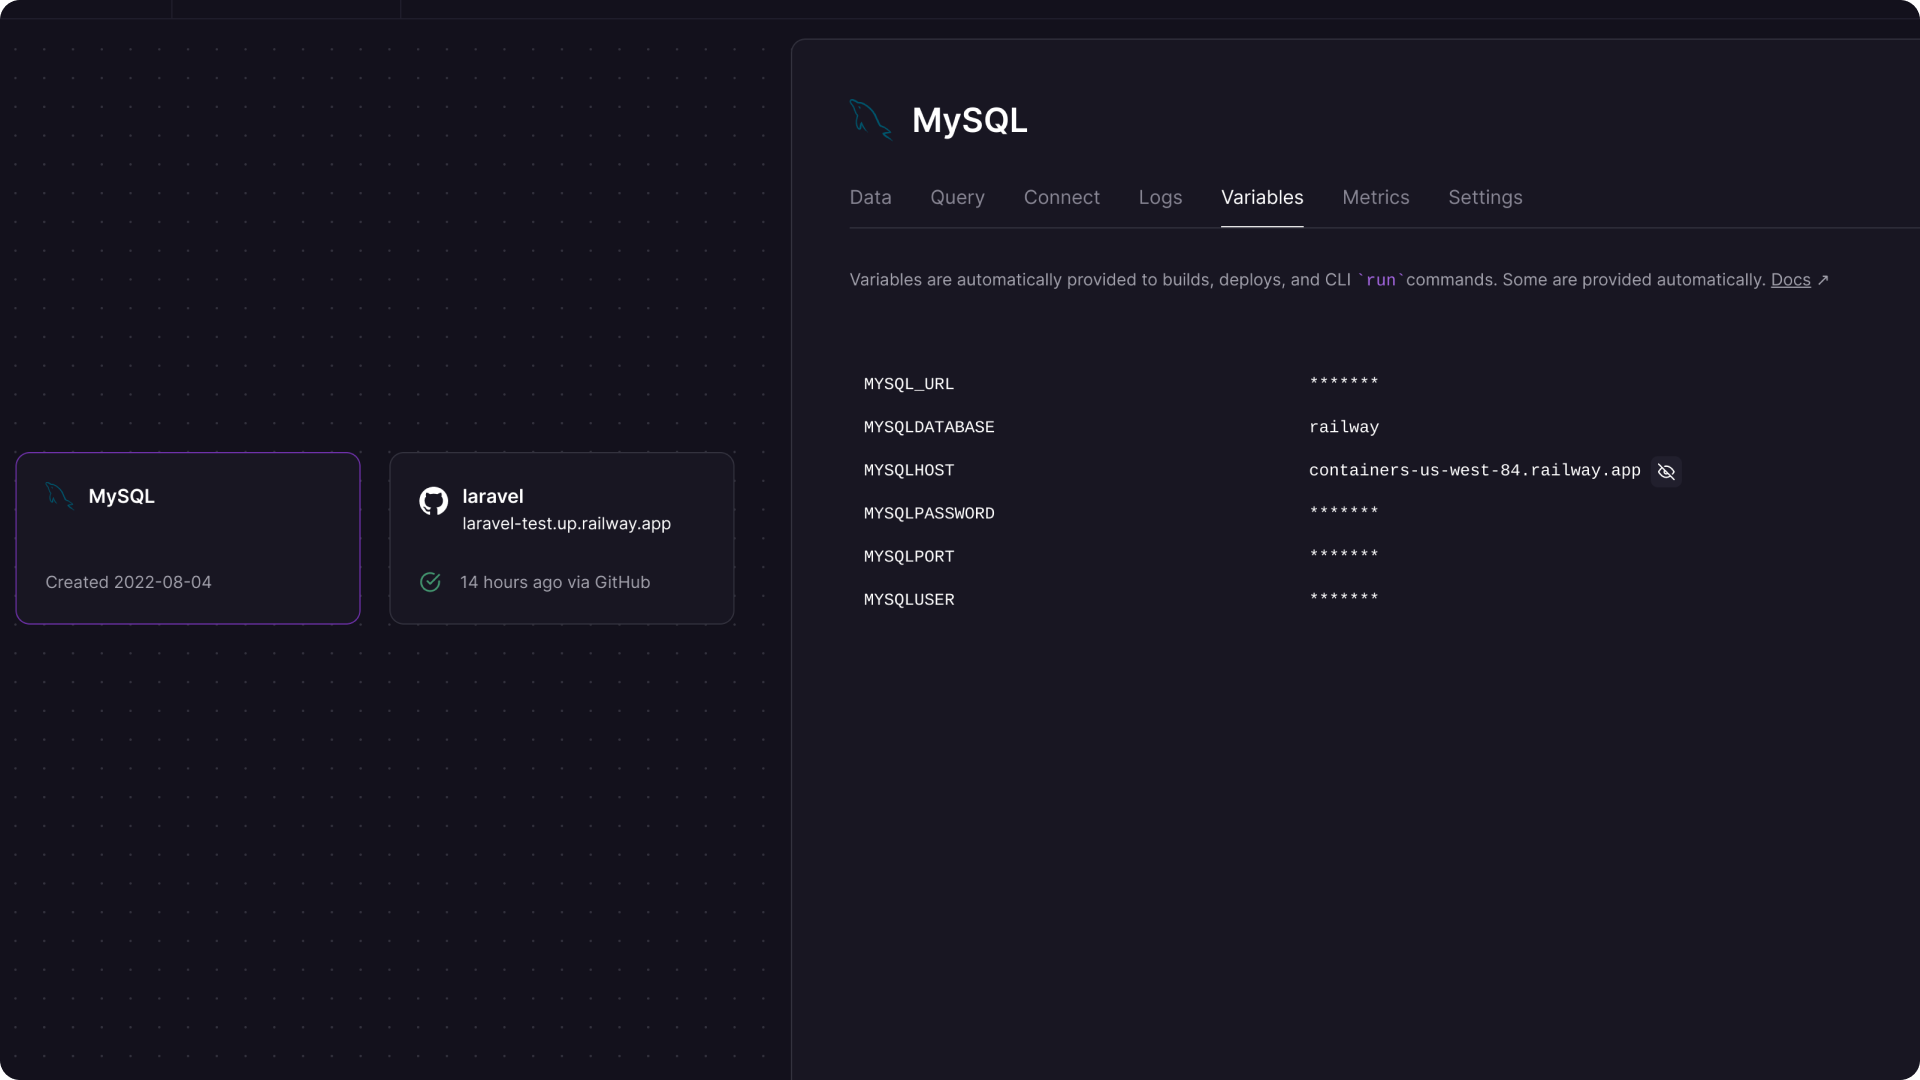Select the Variables tab

coord(1262,197)
